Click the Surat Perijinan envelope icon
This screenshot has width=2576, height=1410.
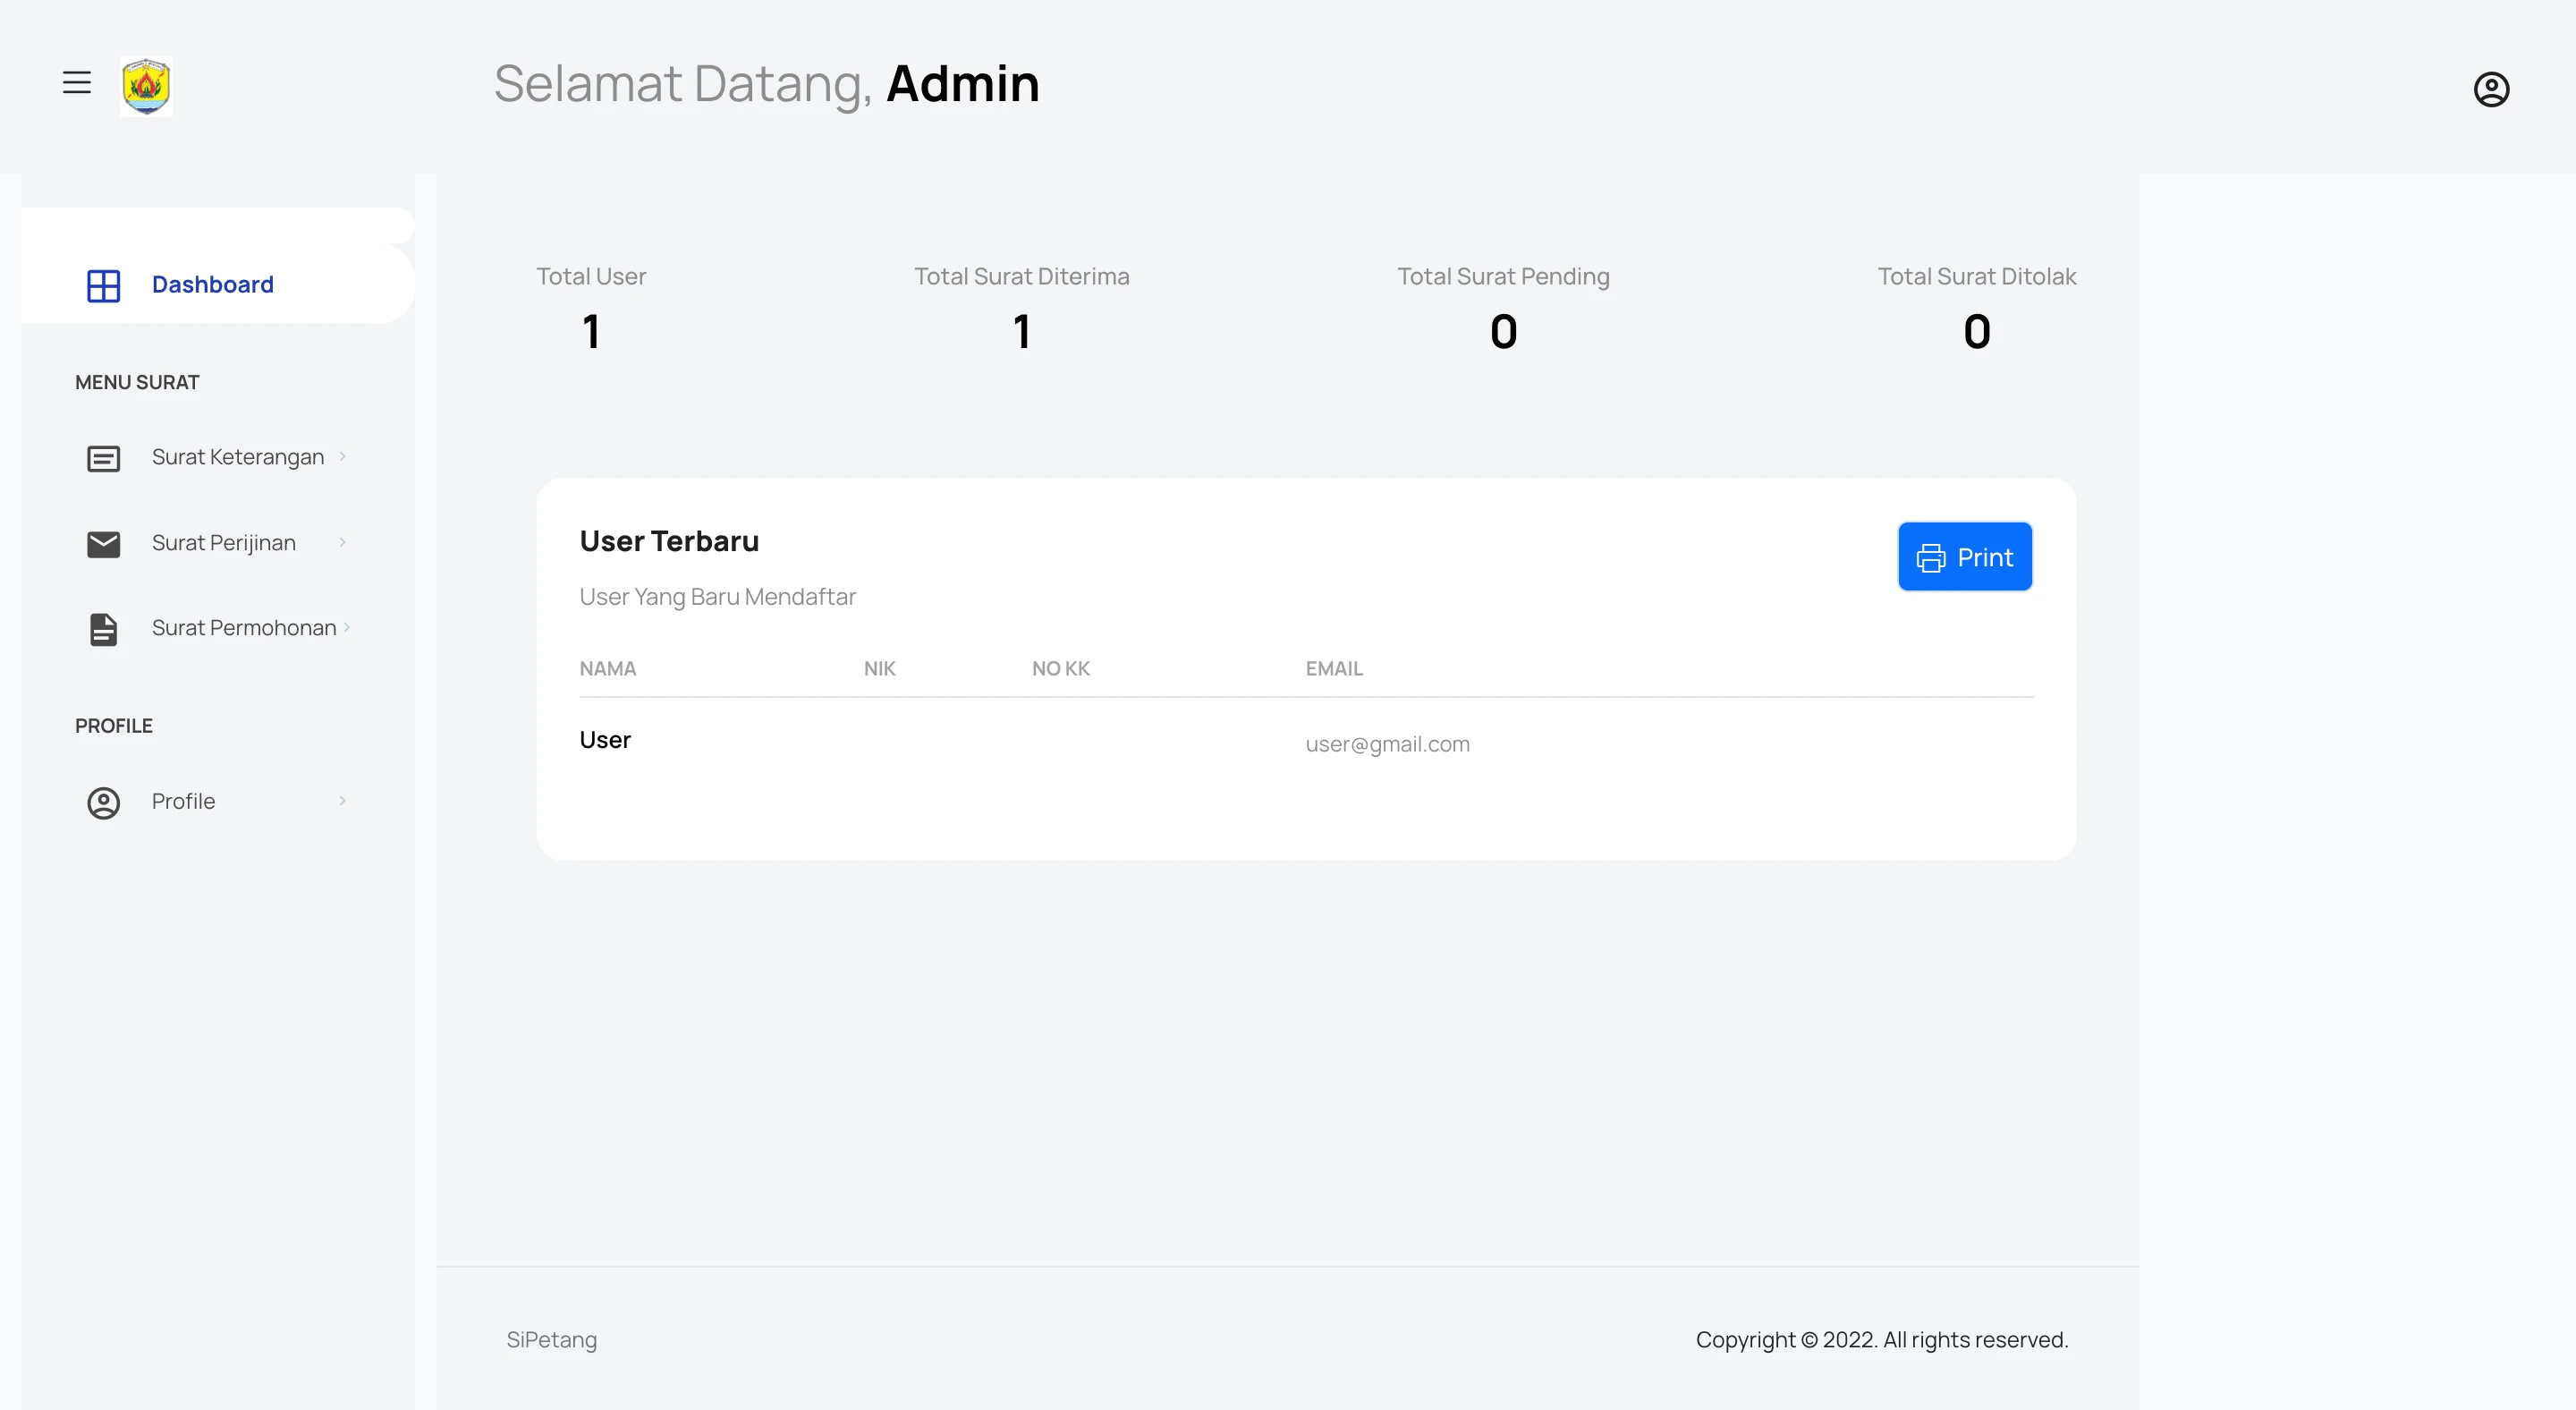[x=103, y=544]
